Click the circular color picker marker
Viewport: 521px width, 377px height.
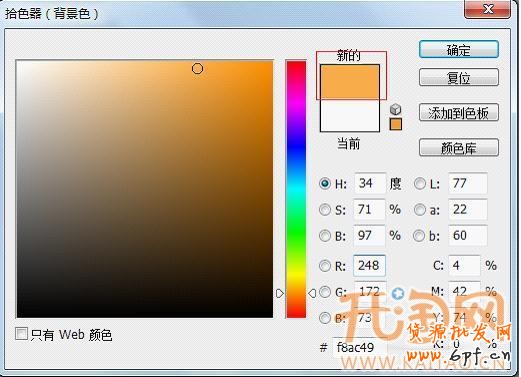[197, 69]
